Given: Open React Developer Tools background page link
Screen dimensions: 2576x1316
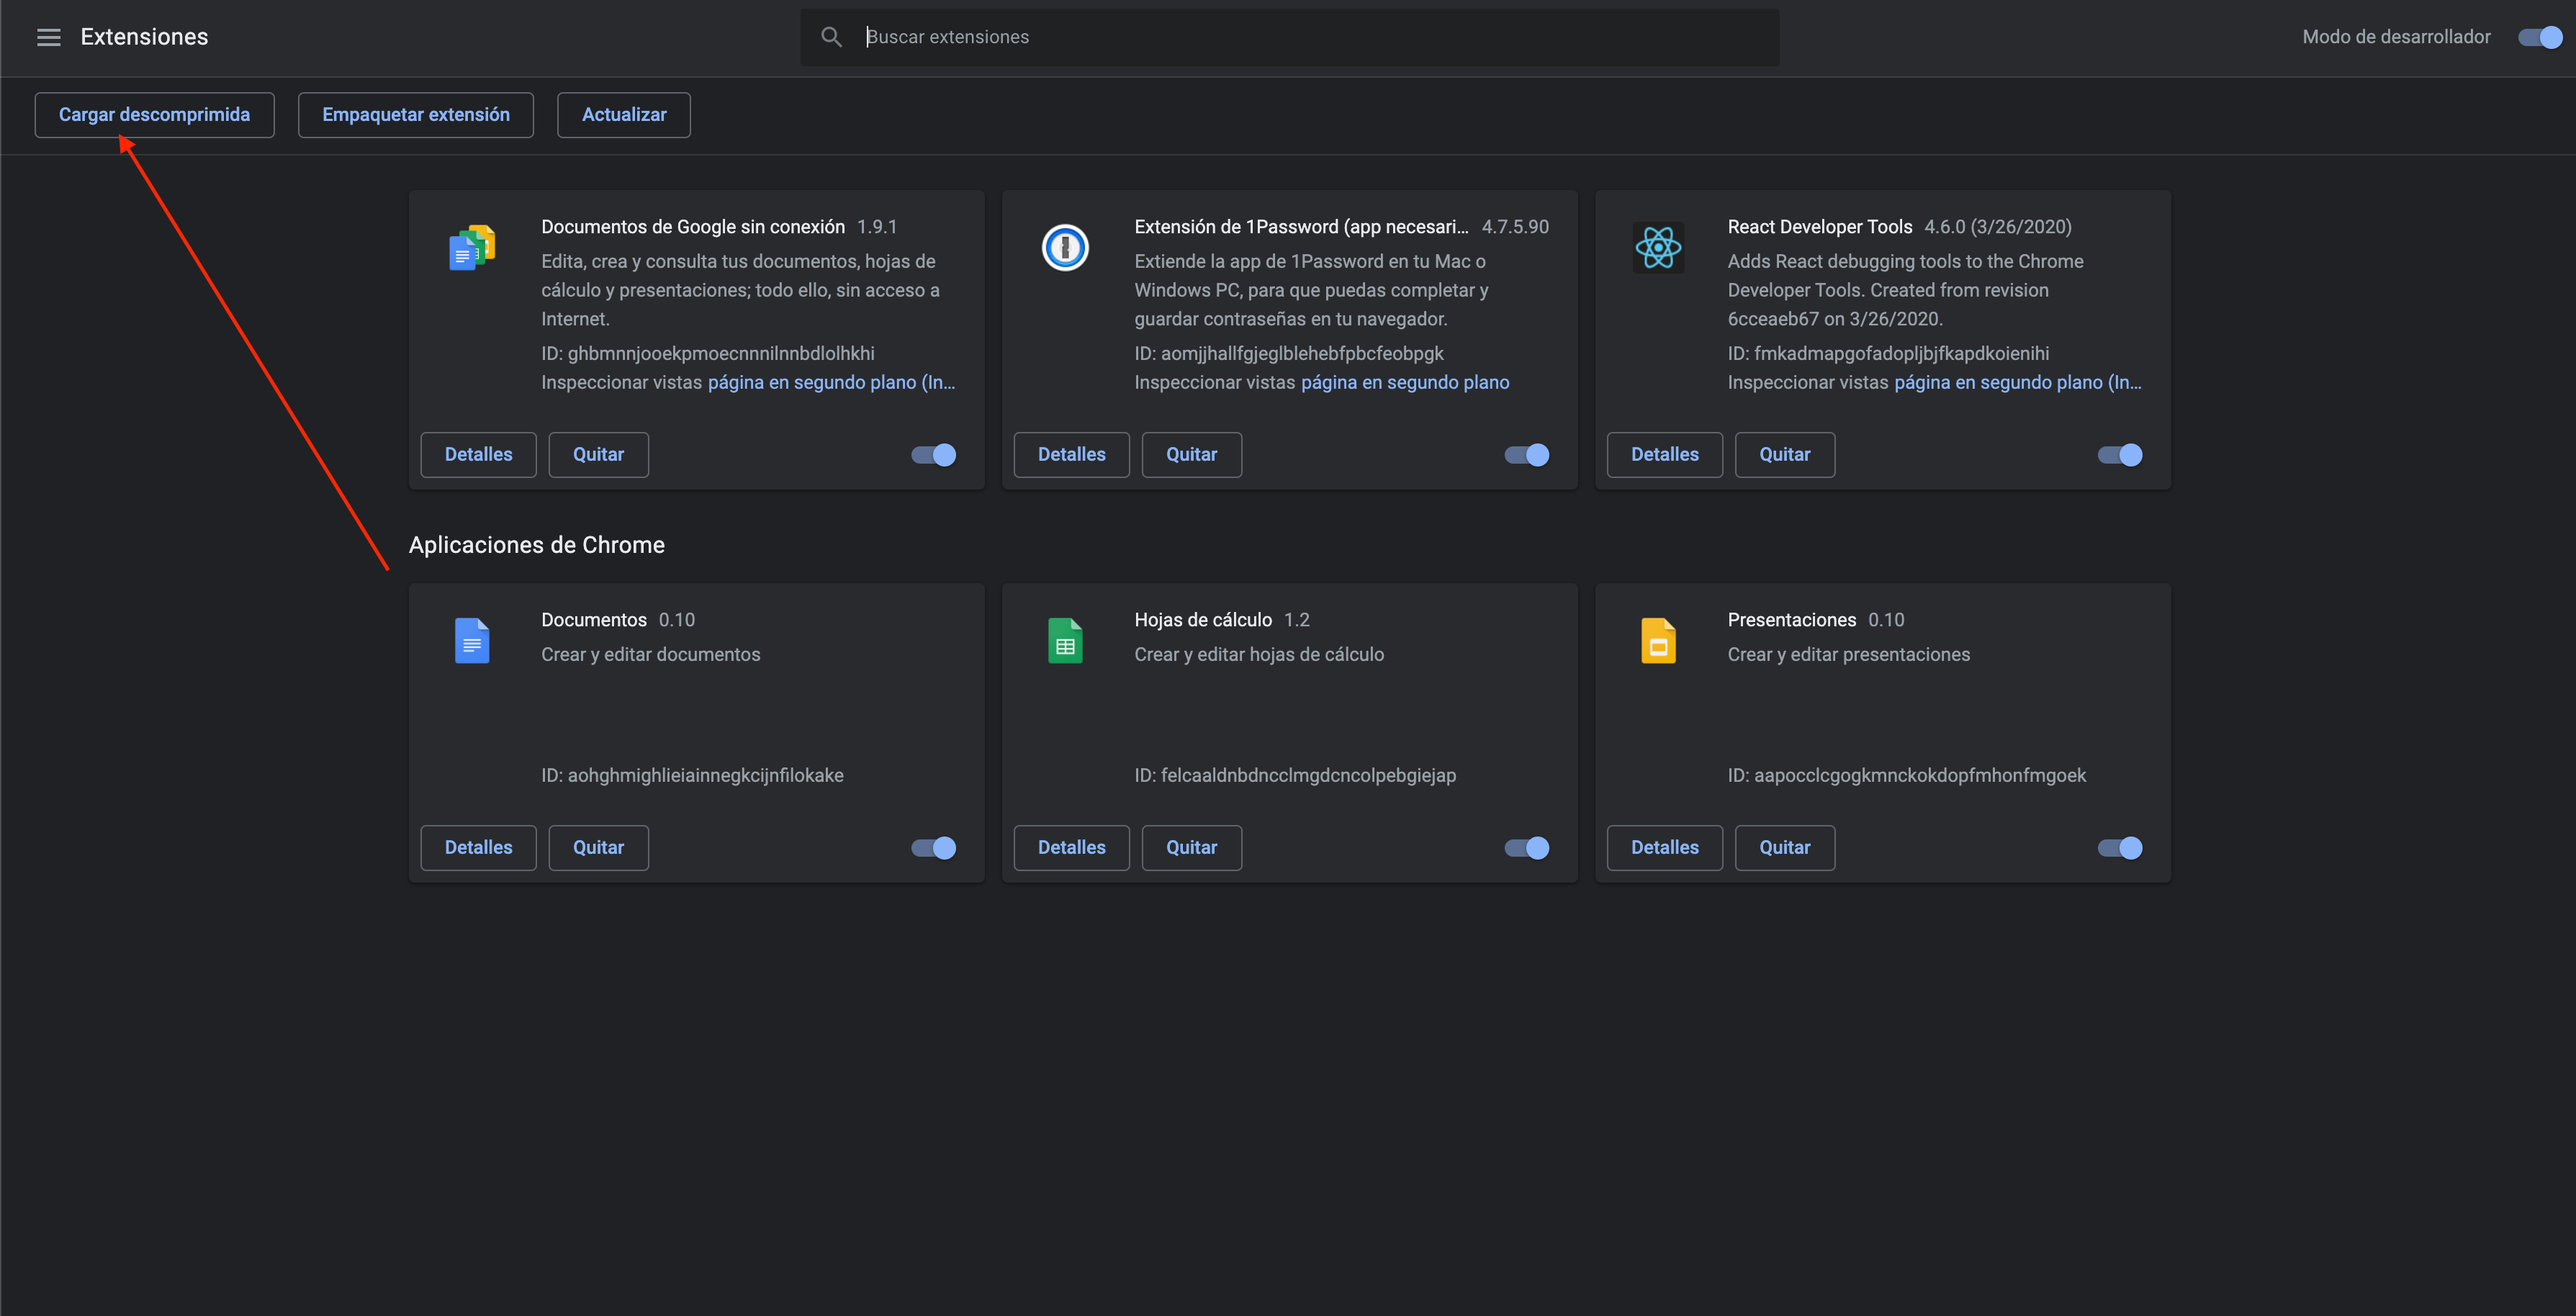Looking at the screenshot, I should pos(2017,382).
